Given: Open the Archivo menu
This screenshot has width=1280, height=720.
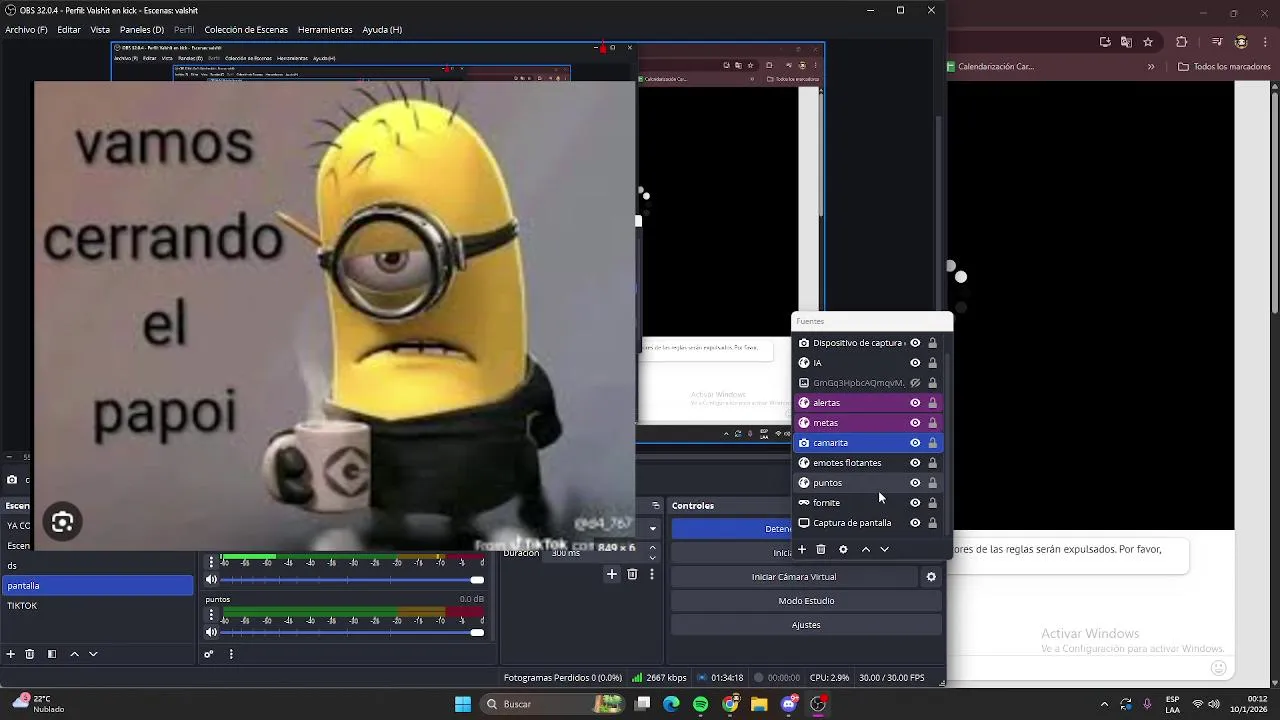Looking at the screenshot, I should 26,30.
